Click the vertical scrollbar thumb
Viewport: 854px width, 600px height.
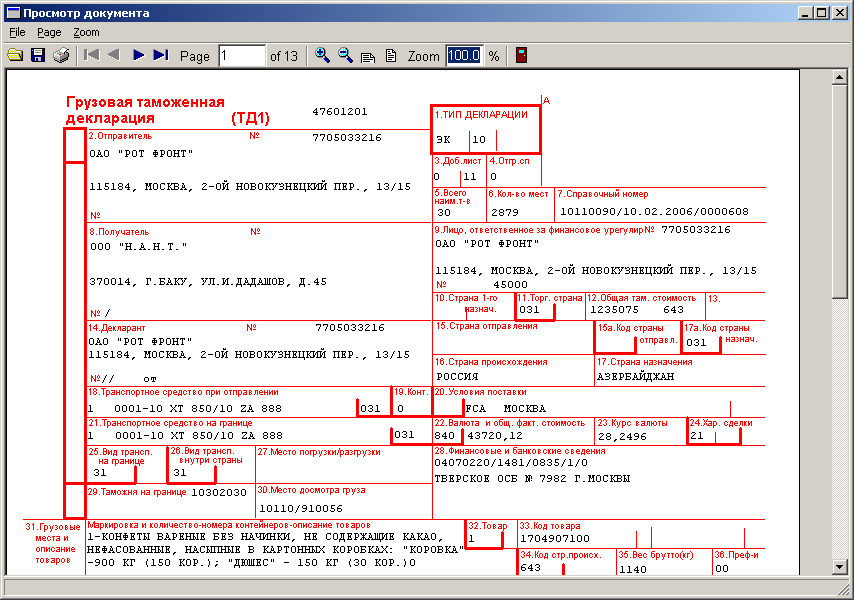[x=839, y=192]
